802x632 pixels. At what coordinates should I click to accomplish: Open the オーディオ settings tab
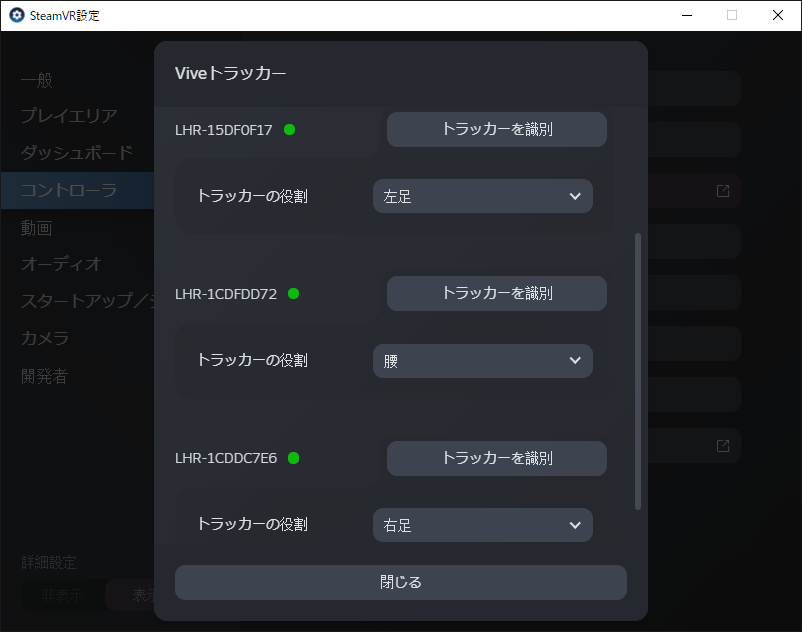pyautogui.click(x=61, y=264)
